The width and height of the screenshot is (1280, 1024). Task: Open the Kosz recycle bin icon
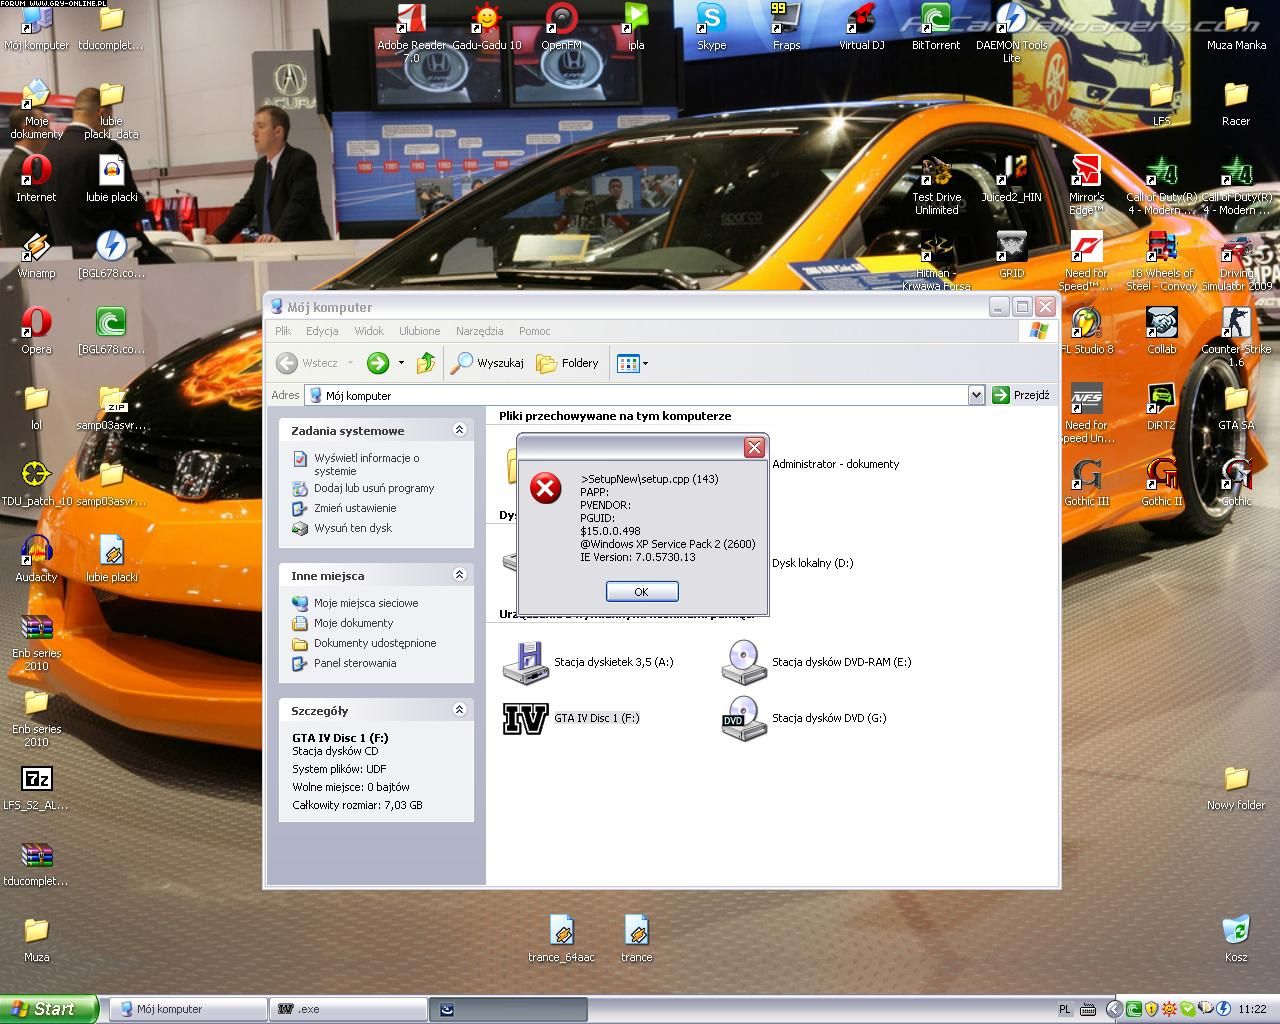(x=1236, y=940)
